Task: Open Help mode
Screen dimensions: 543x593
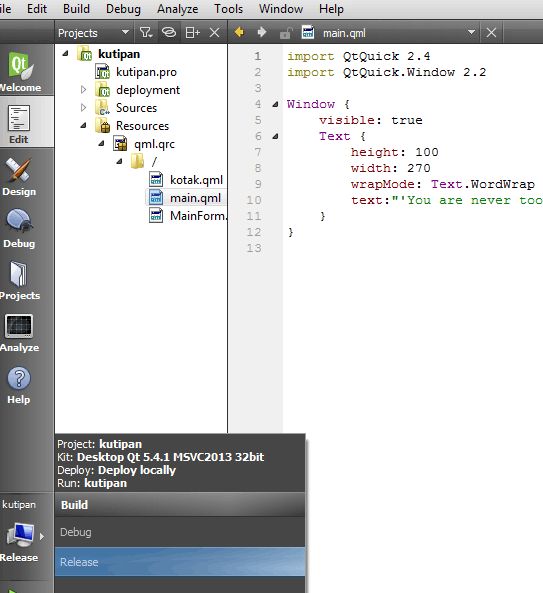Action: [x=19, y=385]
